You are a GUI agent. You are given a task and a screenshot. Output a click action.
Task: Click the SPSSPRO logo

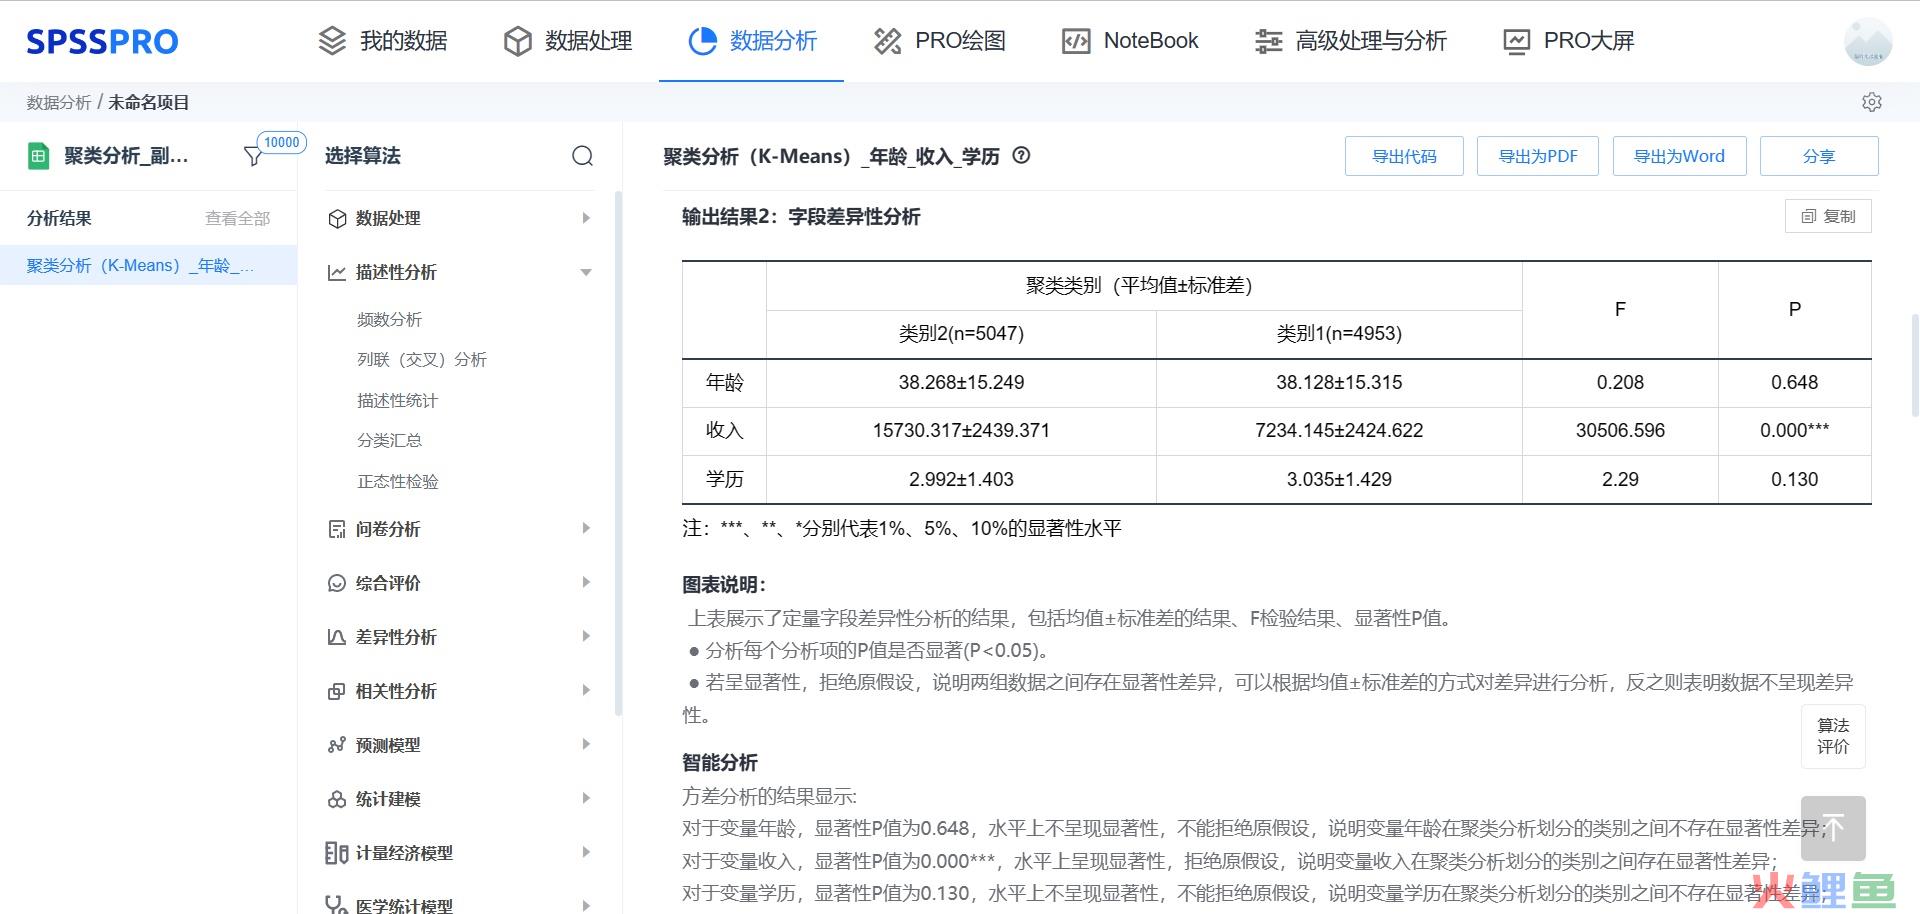tap(102, 41)
